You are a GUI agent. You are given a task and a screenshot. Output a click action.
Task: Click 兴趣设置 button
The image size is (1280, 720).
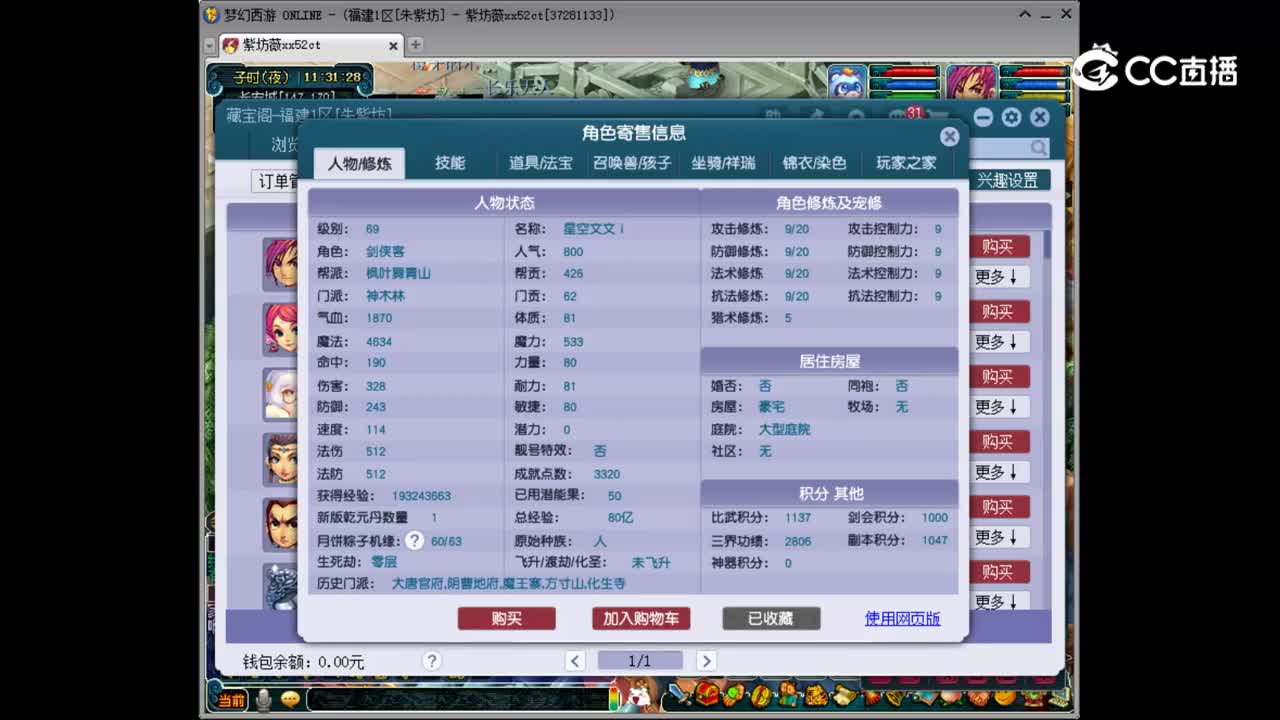pyautogui.click(x=1008, y=181)
